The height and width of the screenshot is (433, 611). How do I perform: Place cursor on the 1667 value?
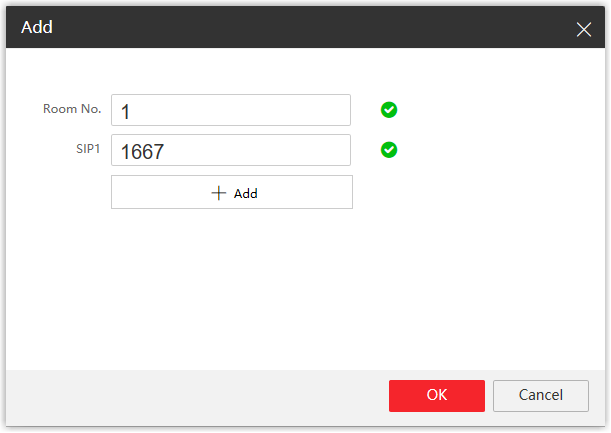click(142, 151)
